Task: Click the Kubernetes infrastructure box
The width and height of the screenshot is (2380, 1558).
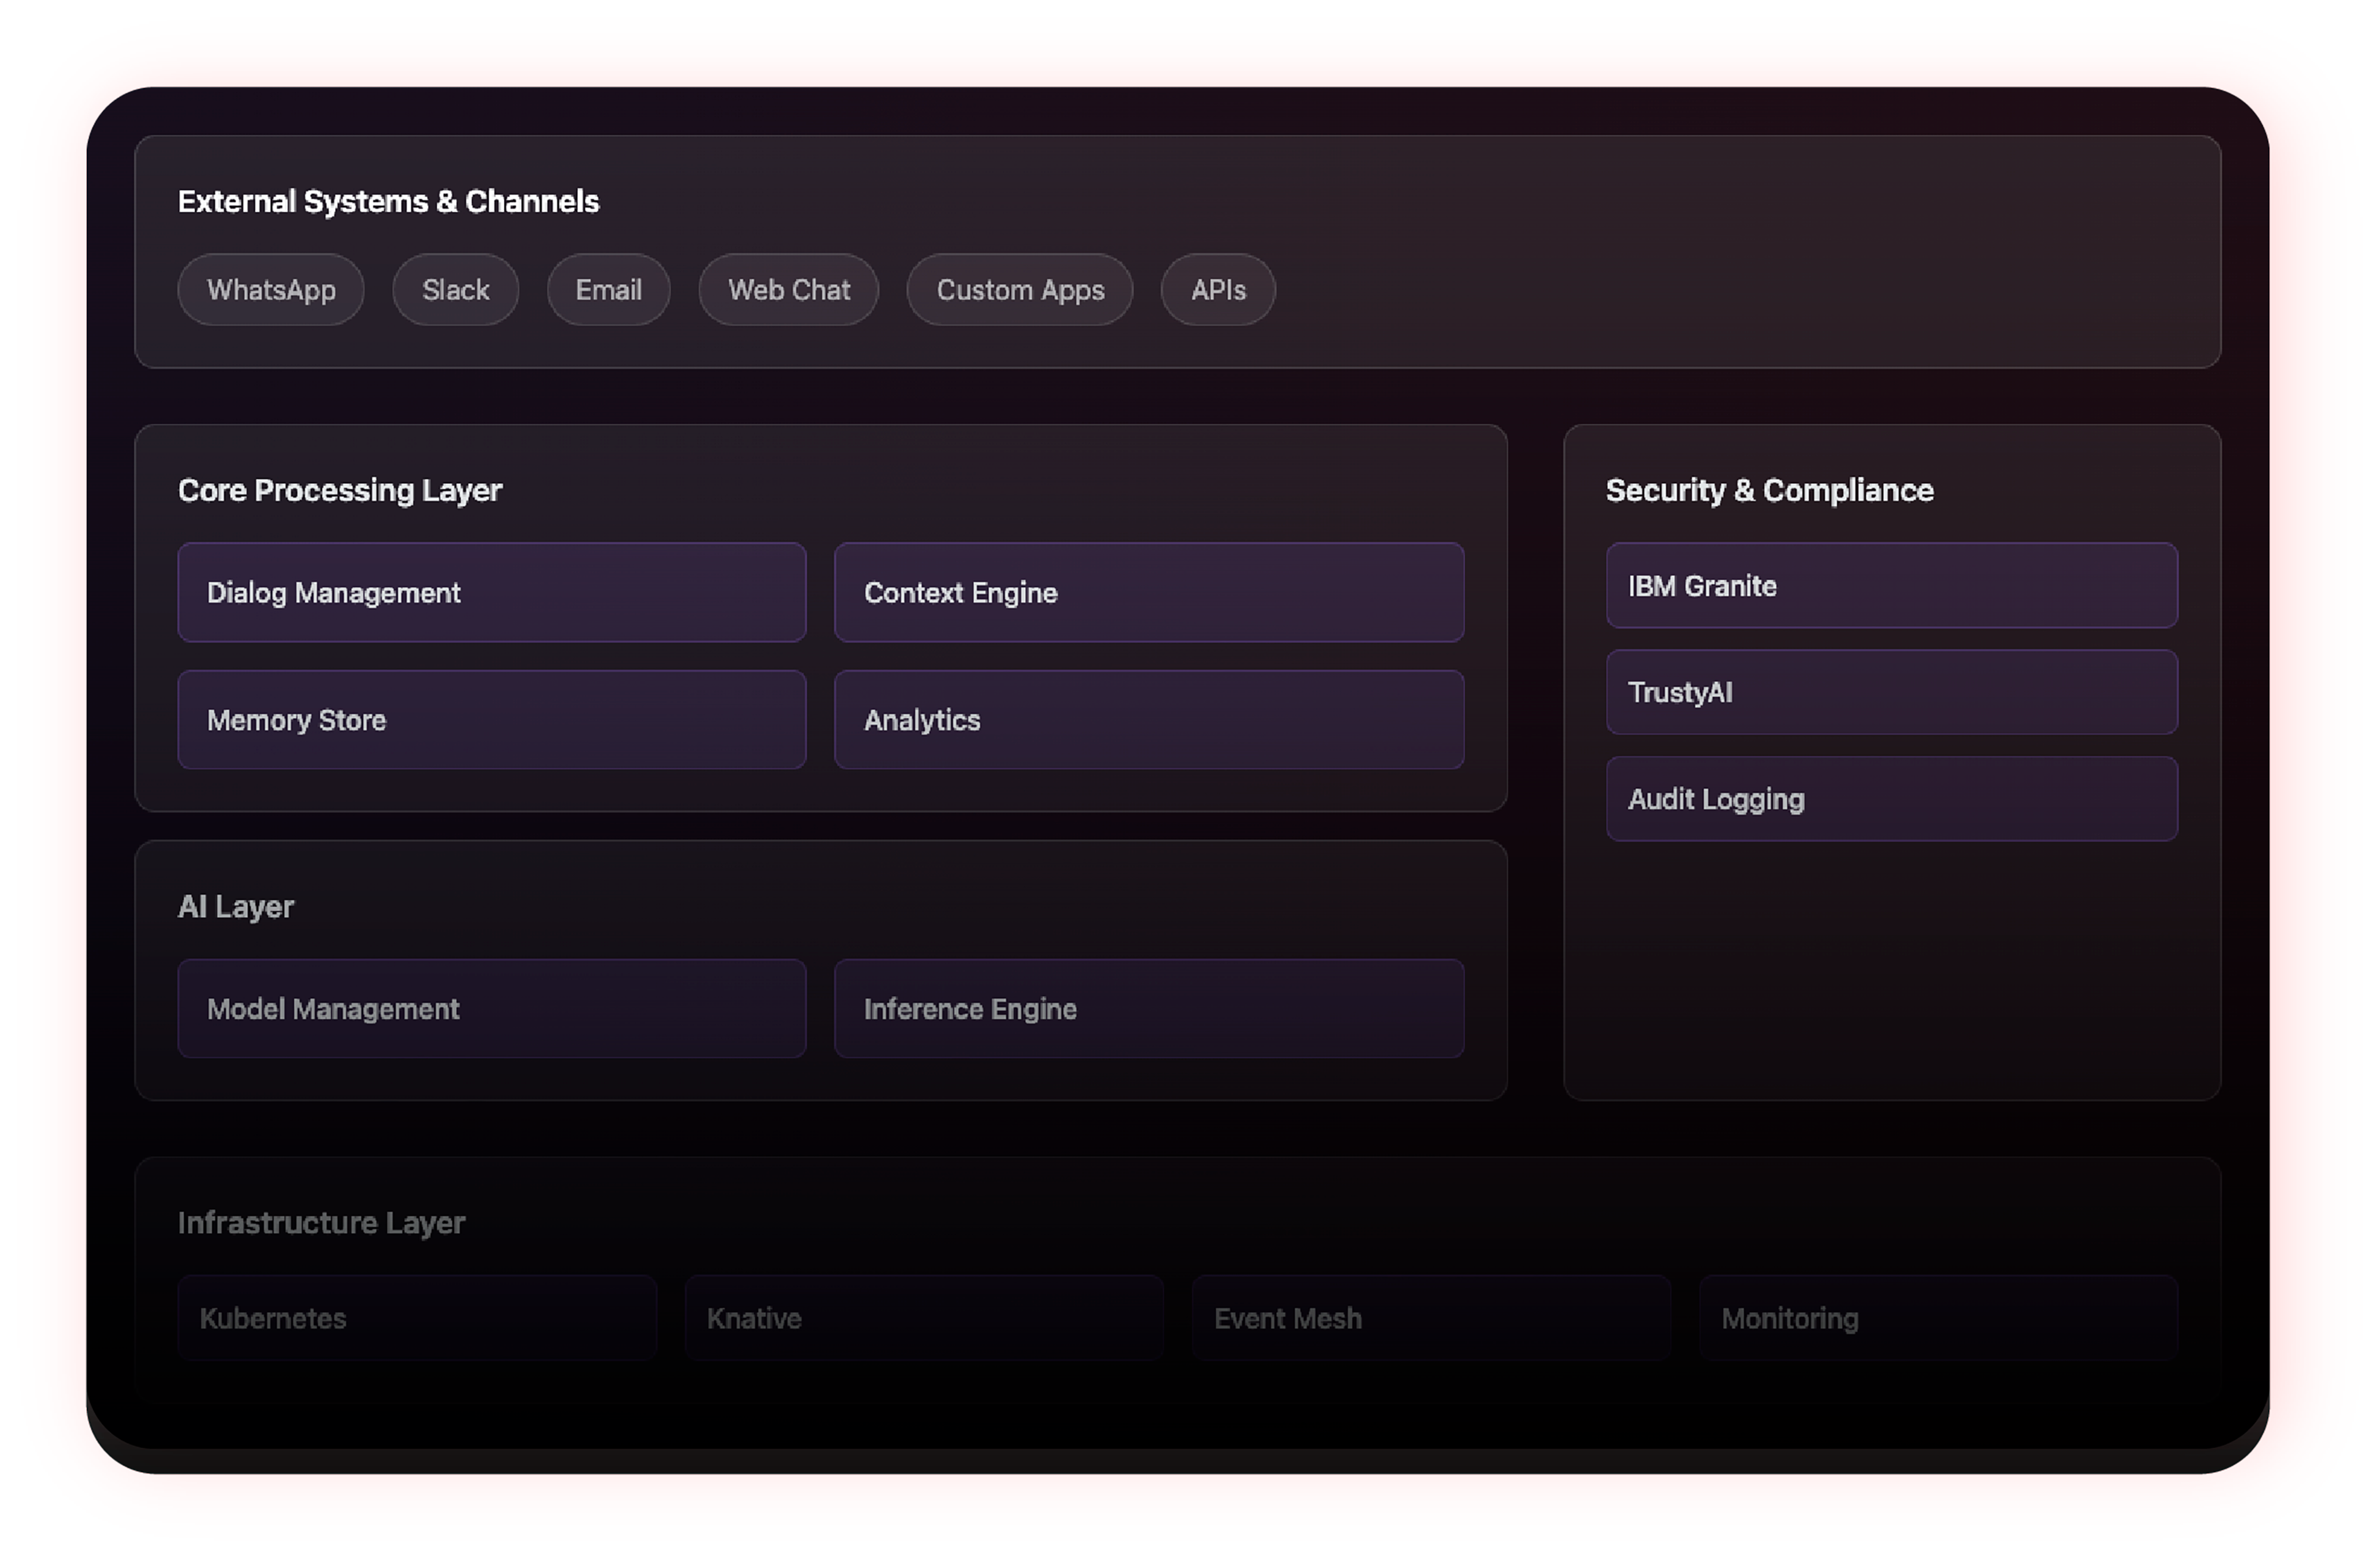Action: point(417,1318)
